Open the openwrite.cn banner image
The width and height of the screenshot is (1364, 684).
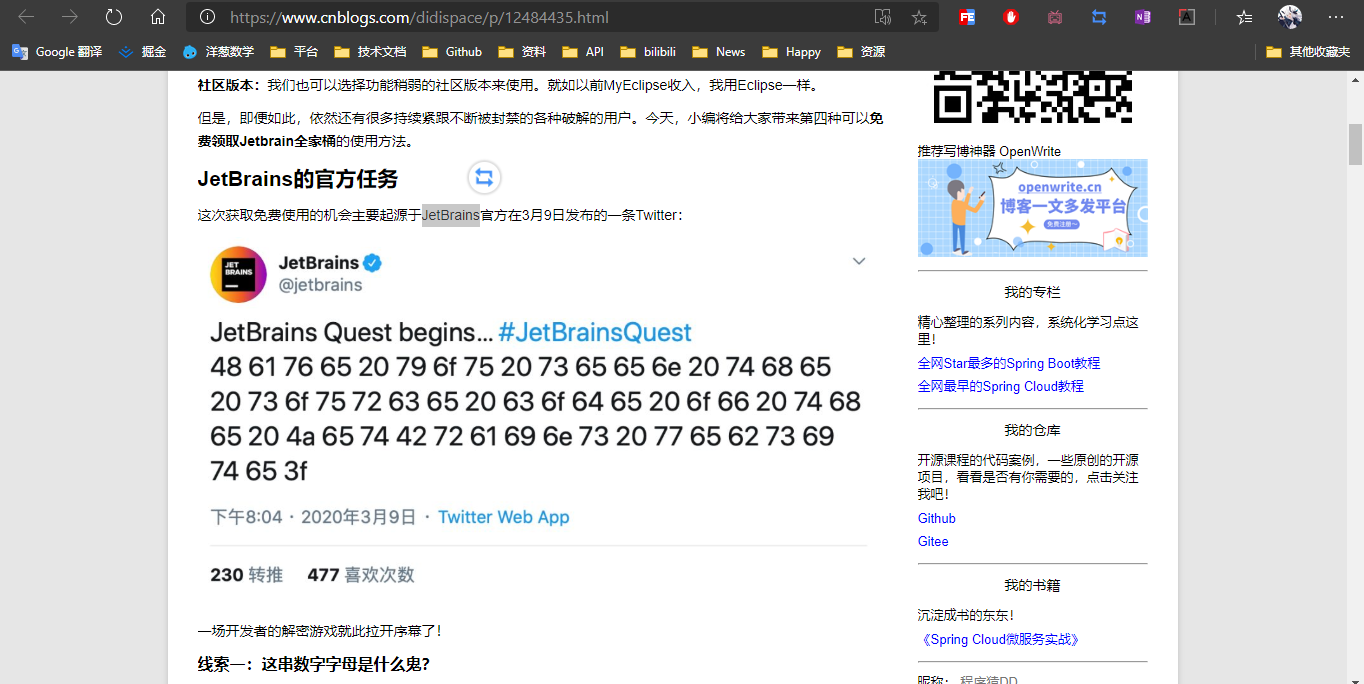[1033, 208]
